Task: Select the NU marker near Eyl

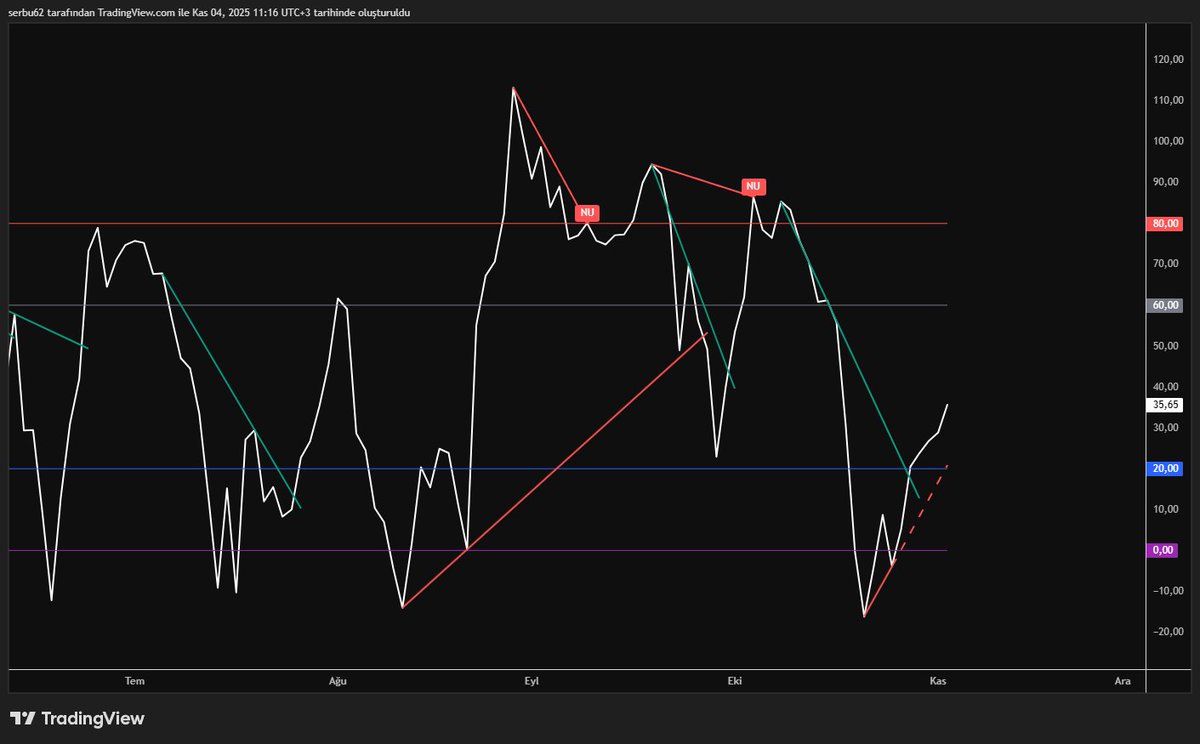Action: (x=587, y=212)
